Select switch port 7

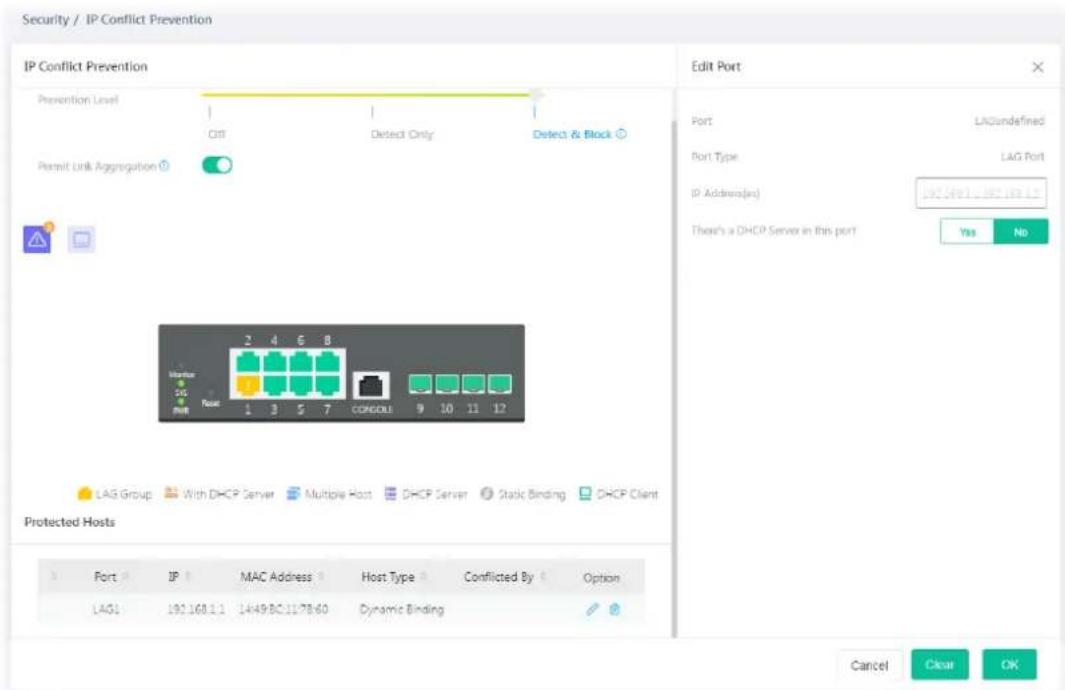tap(327, 385)
